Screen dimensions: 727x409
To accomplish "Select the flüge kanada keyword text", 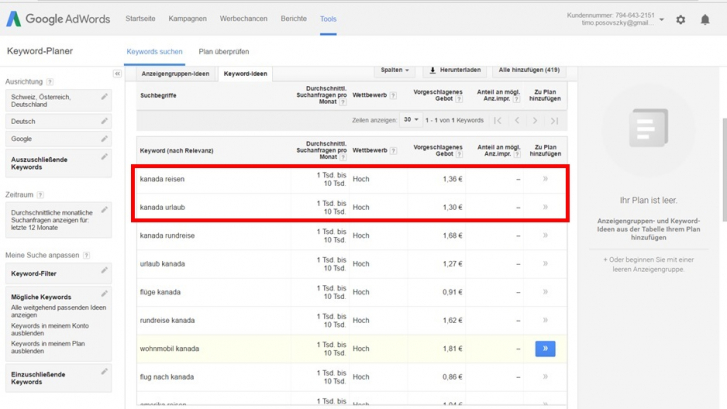I will pos(160,292).
